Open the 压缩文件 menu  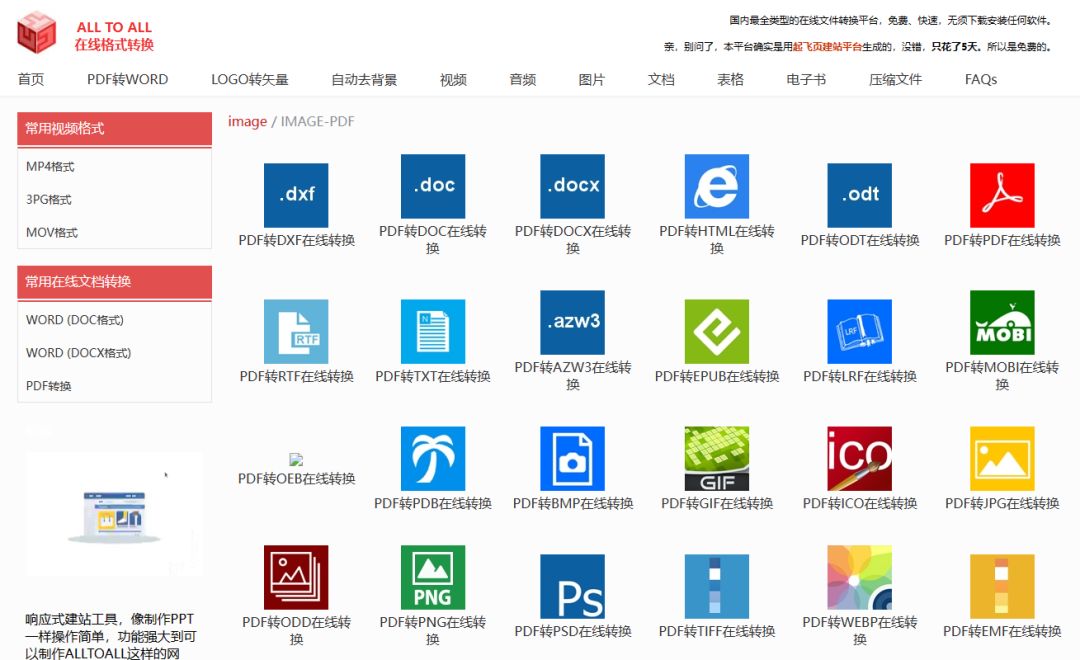895,79
